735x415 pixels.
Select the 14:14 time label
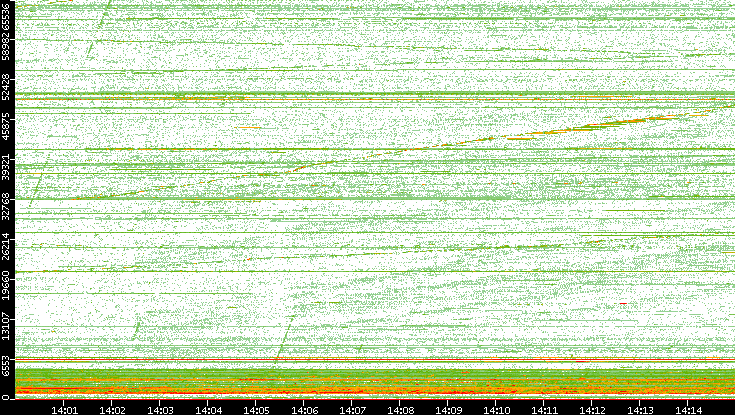tap(688, 409)
